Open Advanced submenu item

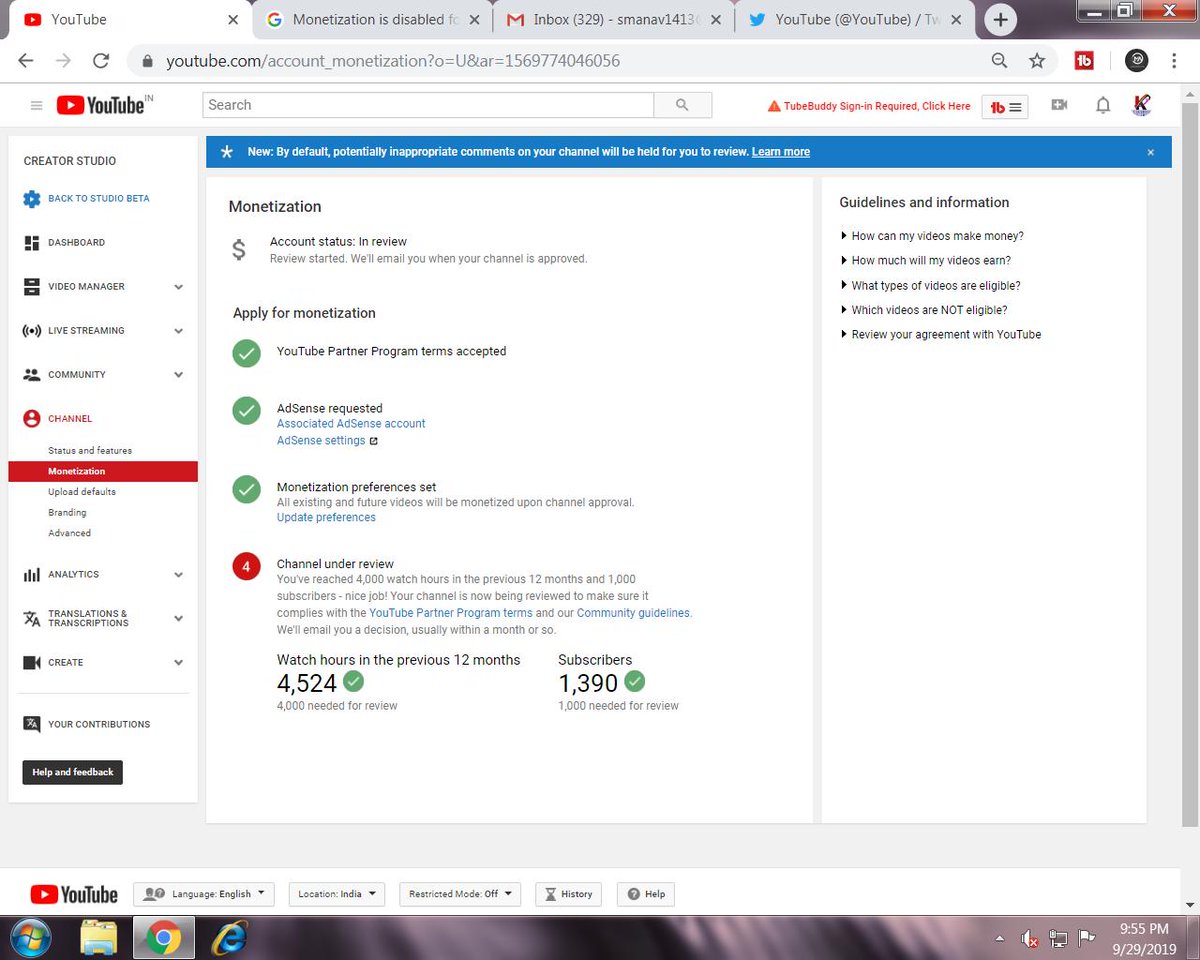tap(69, 533)
